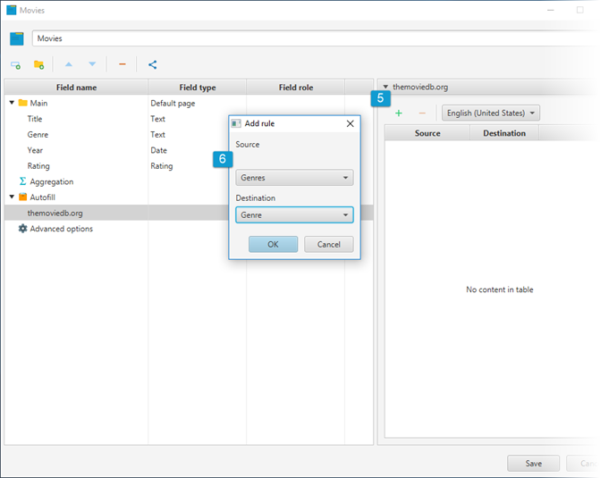Move field up with arrow icon
600x478 pixels.
68,64
